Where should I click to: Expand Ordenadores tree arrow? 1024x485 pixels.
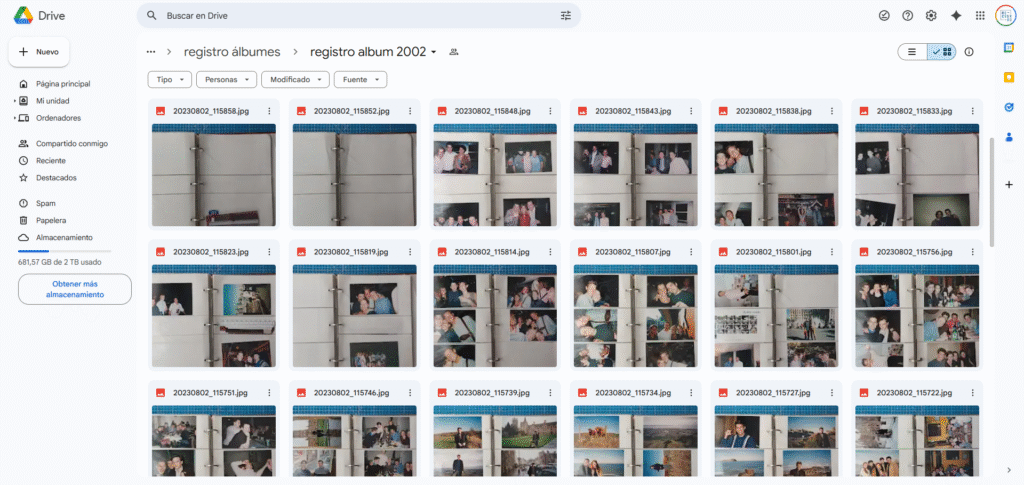(14, 118)
